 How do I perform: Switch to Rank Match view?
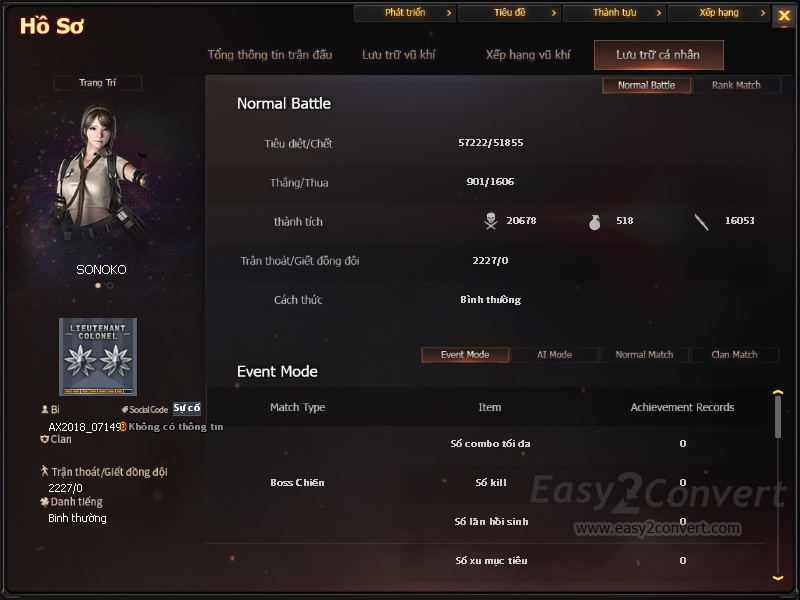coord(736,85)
